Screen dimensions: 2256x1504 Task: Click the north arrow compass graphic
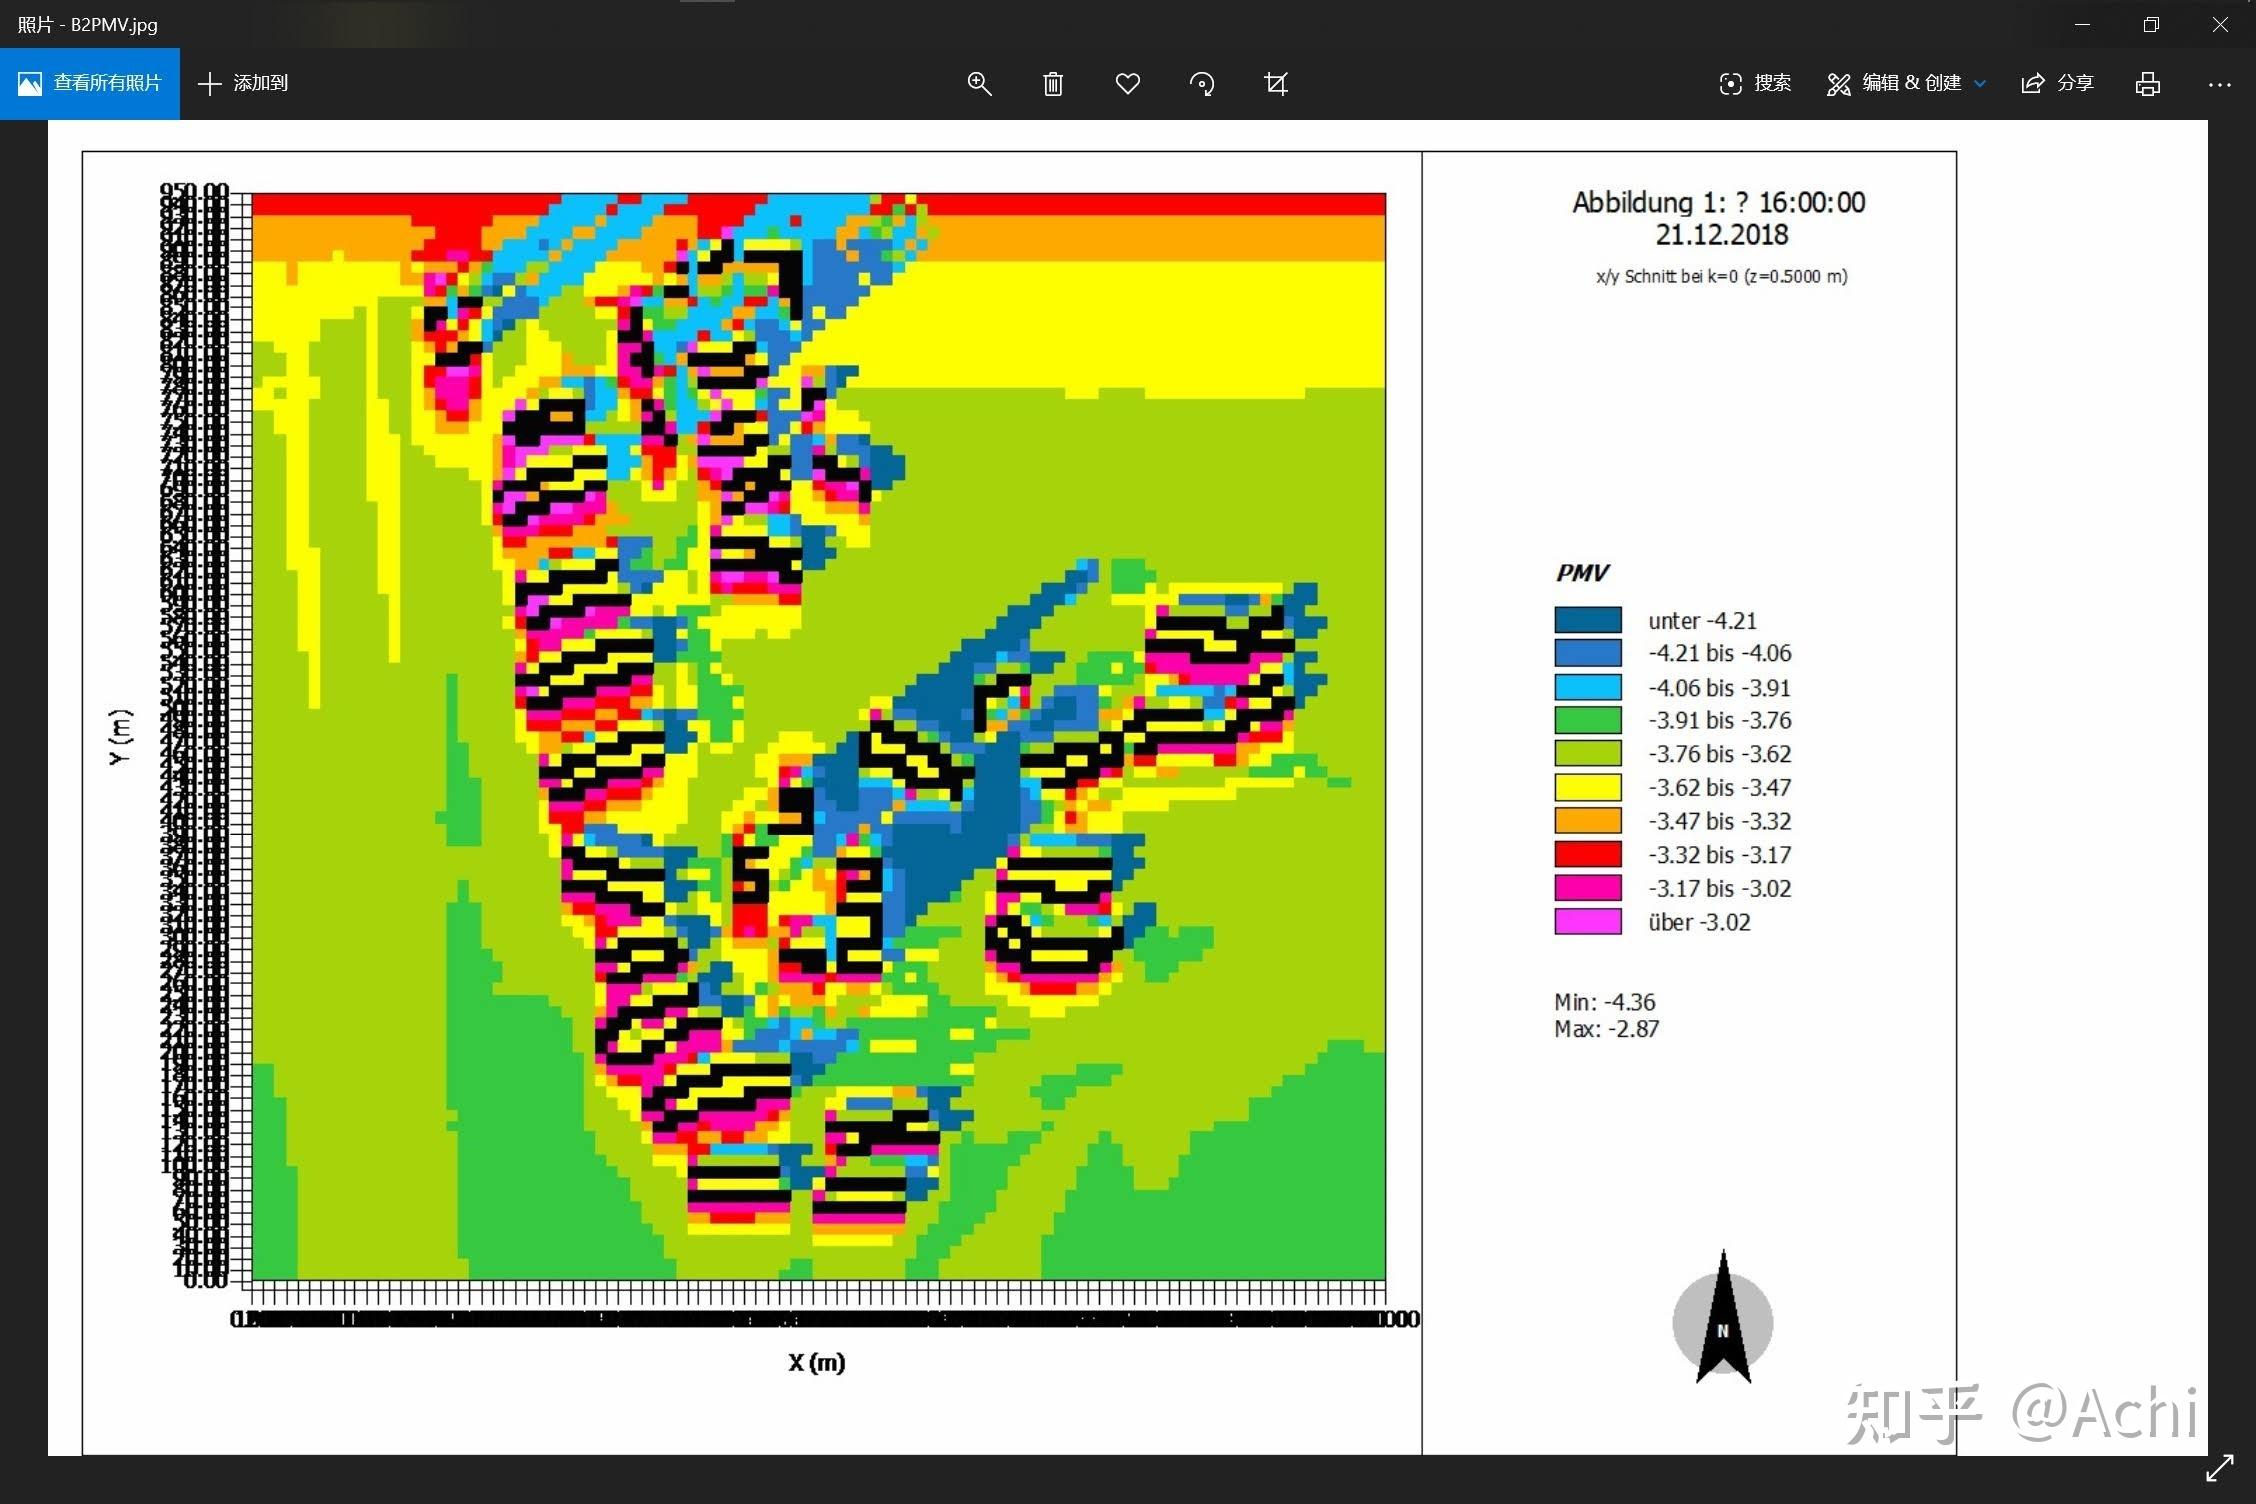point(1722,1321)
